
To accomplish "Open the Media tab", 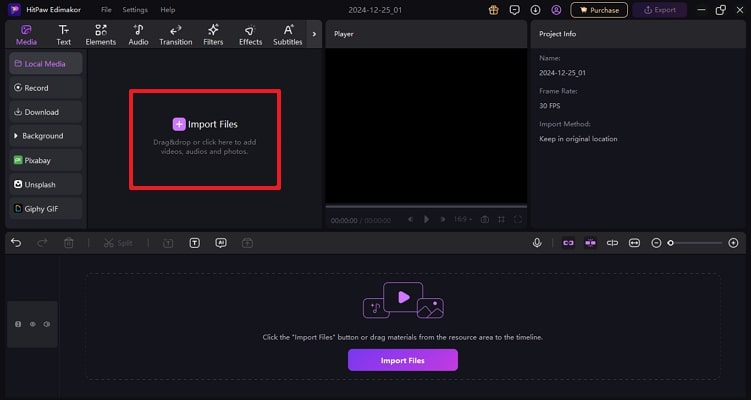I will [x=26, y=35].
